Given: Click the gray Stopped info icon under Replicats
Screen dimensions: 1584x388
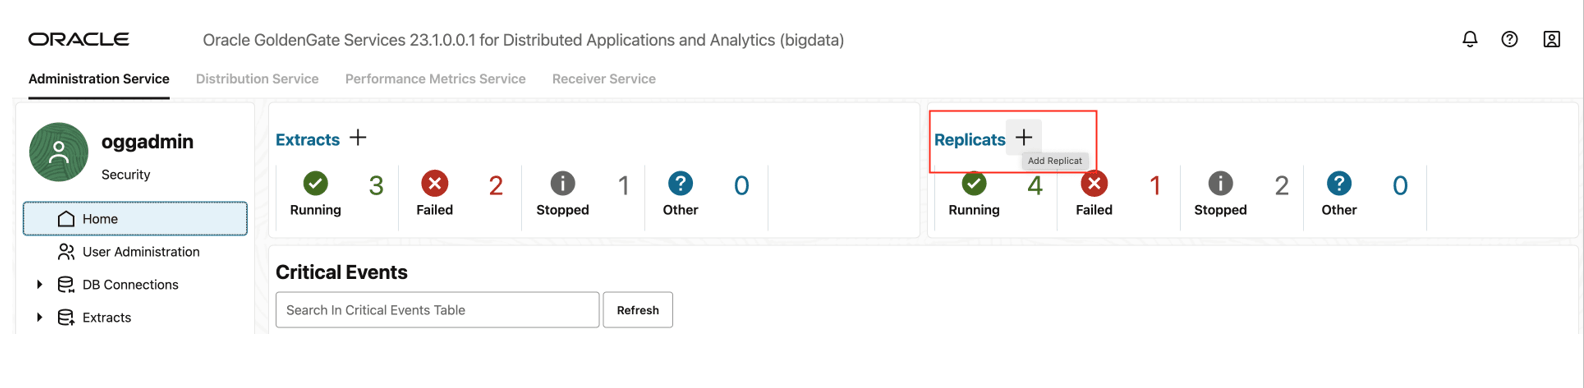Looking at the screenshot, I should 1220,183.
